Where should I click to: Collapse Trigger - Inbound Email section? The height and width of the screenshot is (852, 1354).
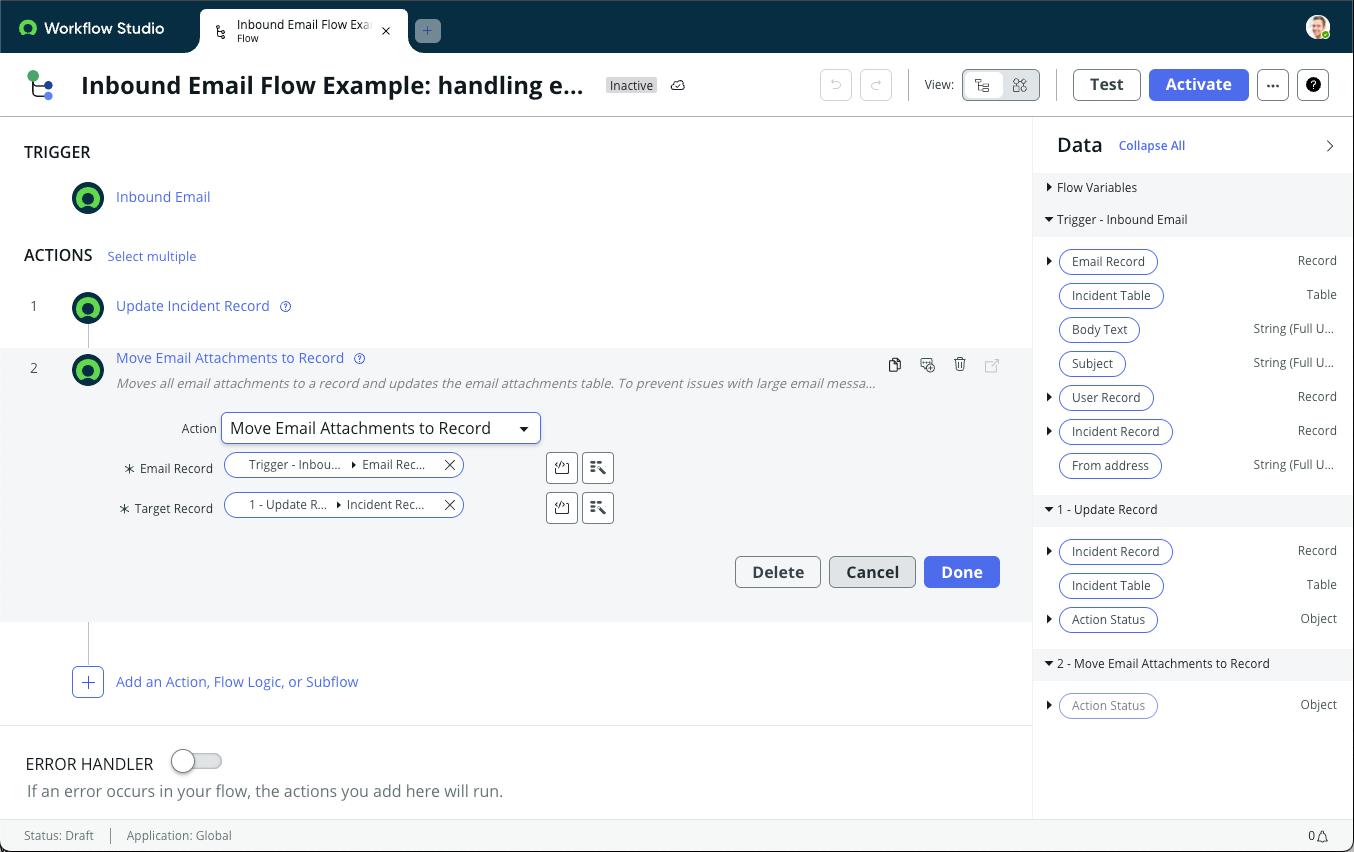tap(1049, 220)
